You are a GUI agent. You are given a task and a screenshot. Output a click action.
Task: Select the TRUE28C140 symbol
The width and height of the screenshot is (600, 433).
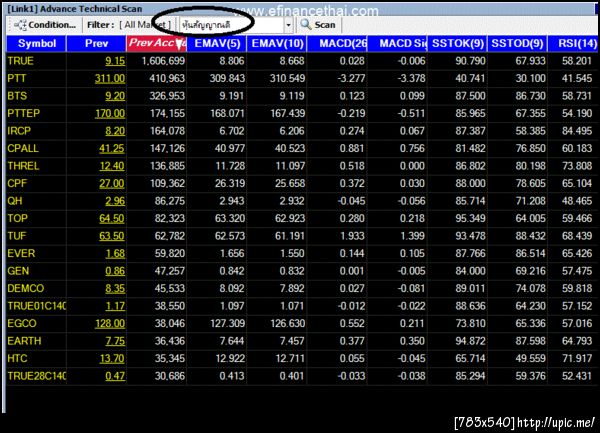(36, 376)
